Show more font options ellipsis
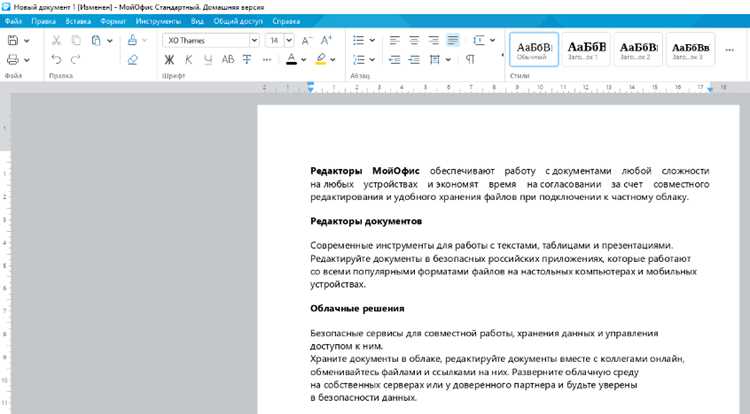This screenshot has height=414, width=750. (x=267, y=60)
